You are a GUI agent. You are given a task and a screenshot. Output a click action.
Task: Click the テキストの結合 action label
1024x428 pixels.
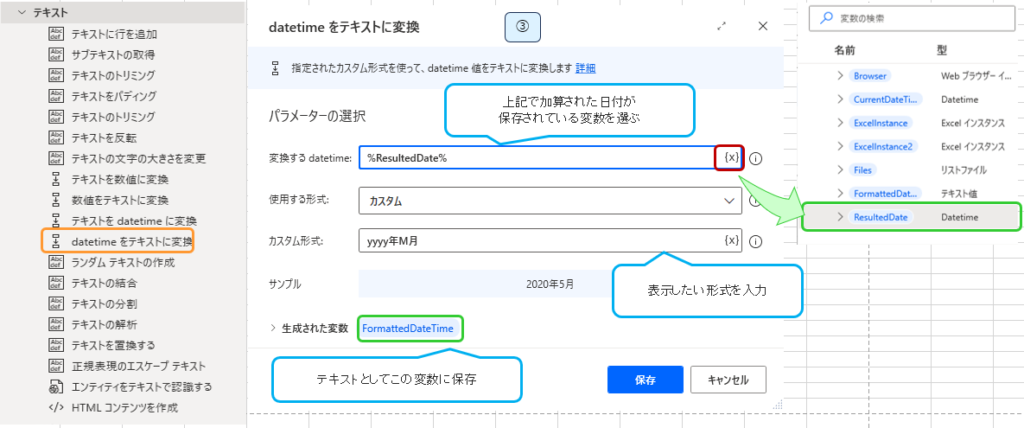click(104, 283)
